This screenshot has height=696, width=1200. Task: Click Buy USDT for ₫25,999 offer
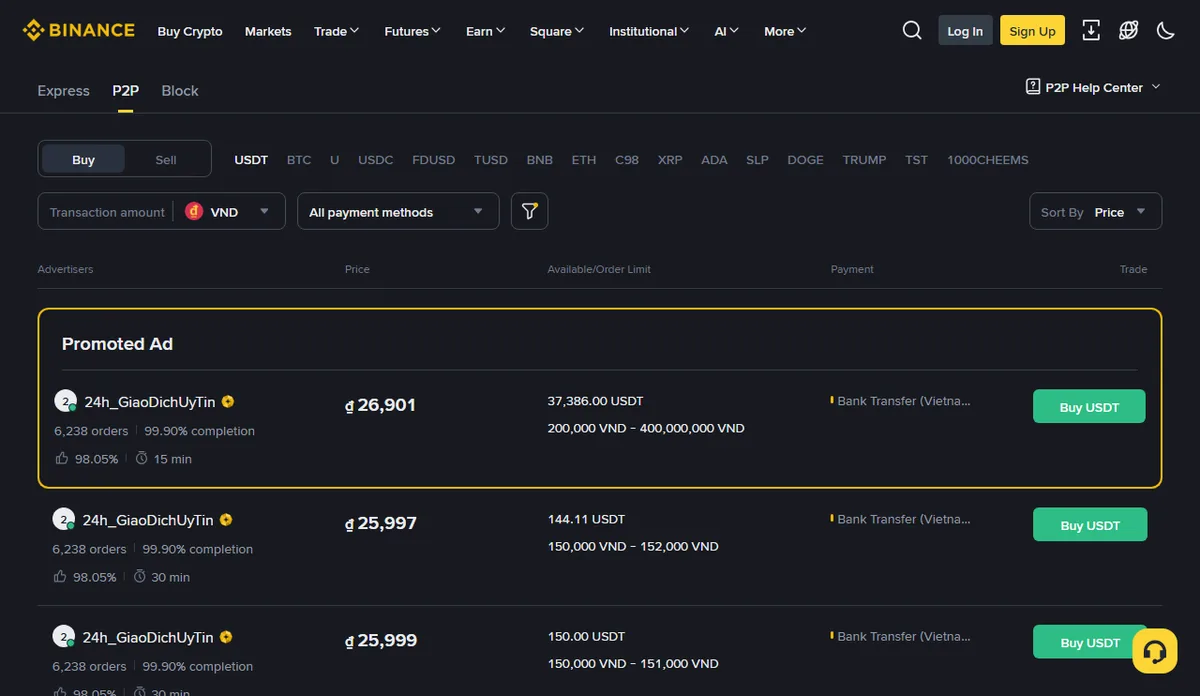pyautogui.click(x=1090, y=642)
